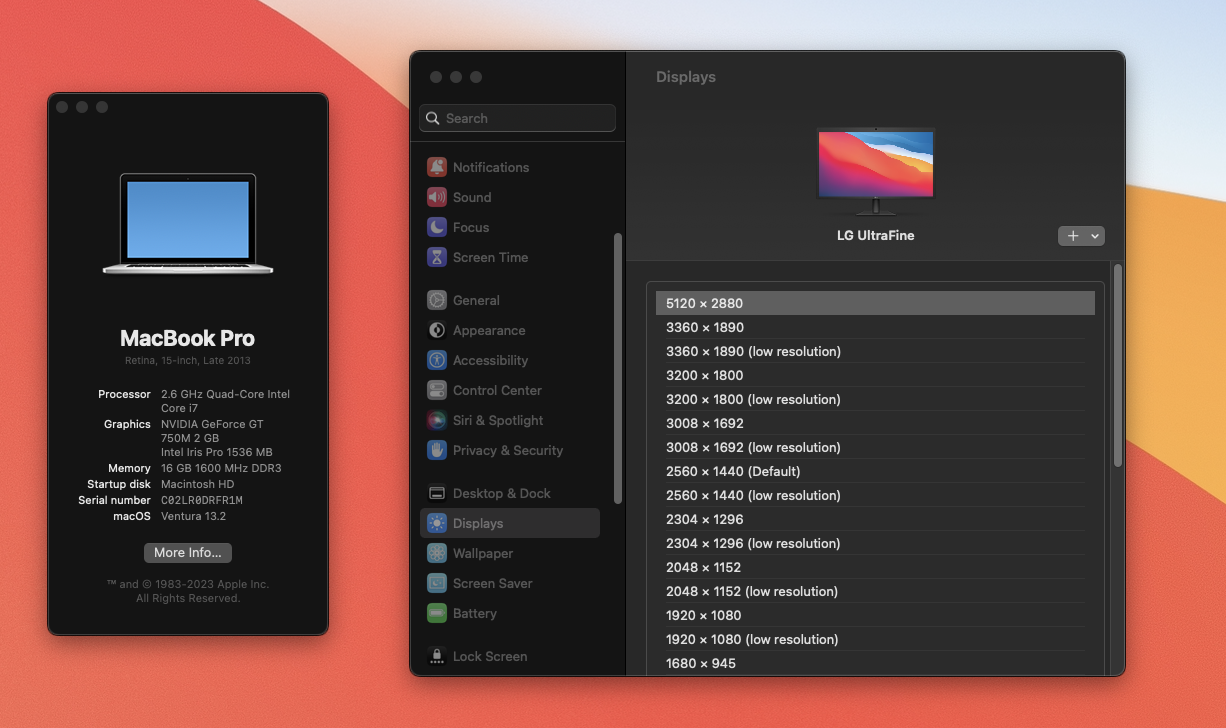Click the serial number C02LR0DRFR1M
The image size is (1226, 728).
tap(202, 500)
